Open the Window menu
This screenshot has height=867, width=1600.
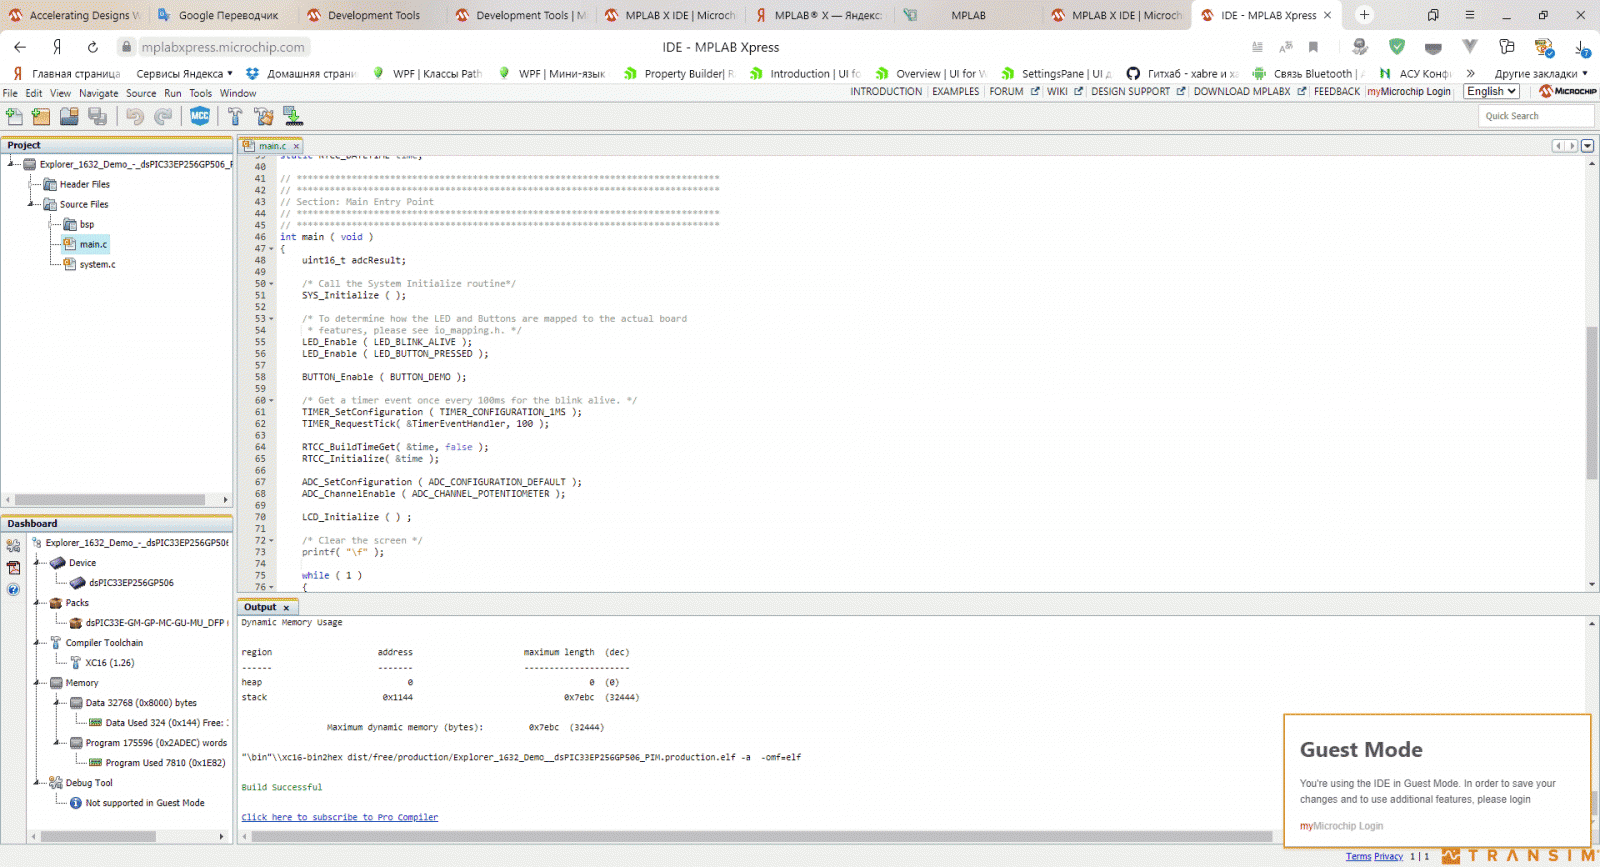tap(238, 93)
